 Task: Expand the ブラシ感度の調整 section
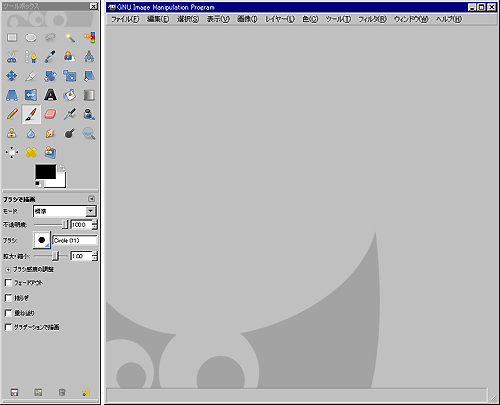click(8, 269)
